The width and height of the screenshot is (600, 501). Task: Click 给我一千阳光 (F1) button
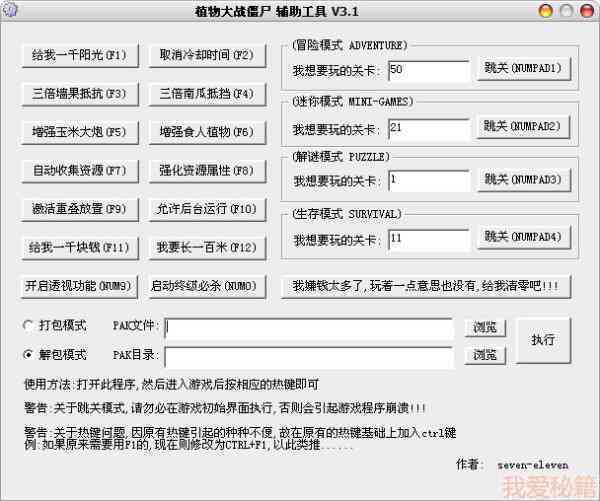coord(80,56)
